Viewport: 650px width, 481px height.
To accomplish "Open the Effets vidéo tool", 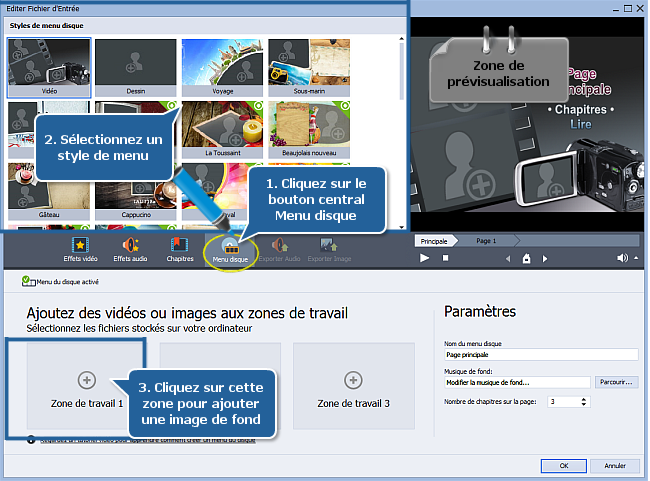I will tap(80, 250).
